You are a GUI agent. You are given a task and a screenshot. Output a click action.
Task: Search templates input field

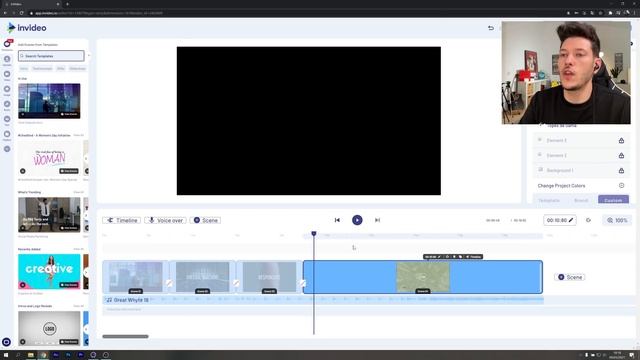pos(51,56)
